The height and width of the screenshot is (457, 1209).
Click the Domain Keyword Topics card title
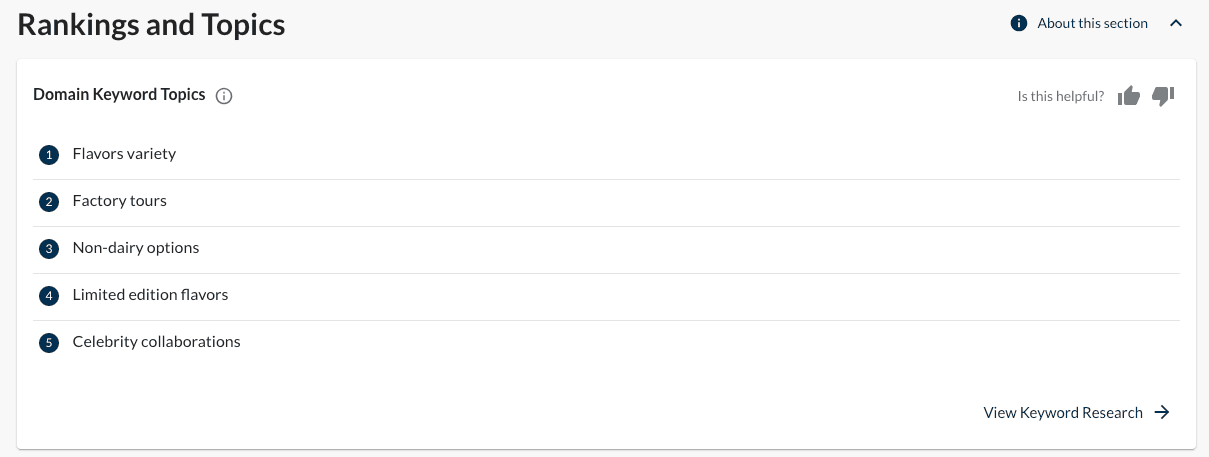119,95
